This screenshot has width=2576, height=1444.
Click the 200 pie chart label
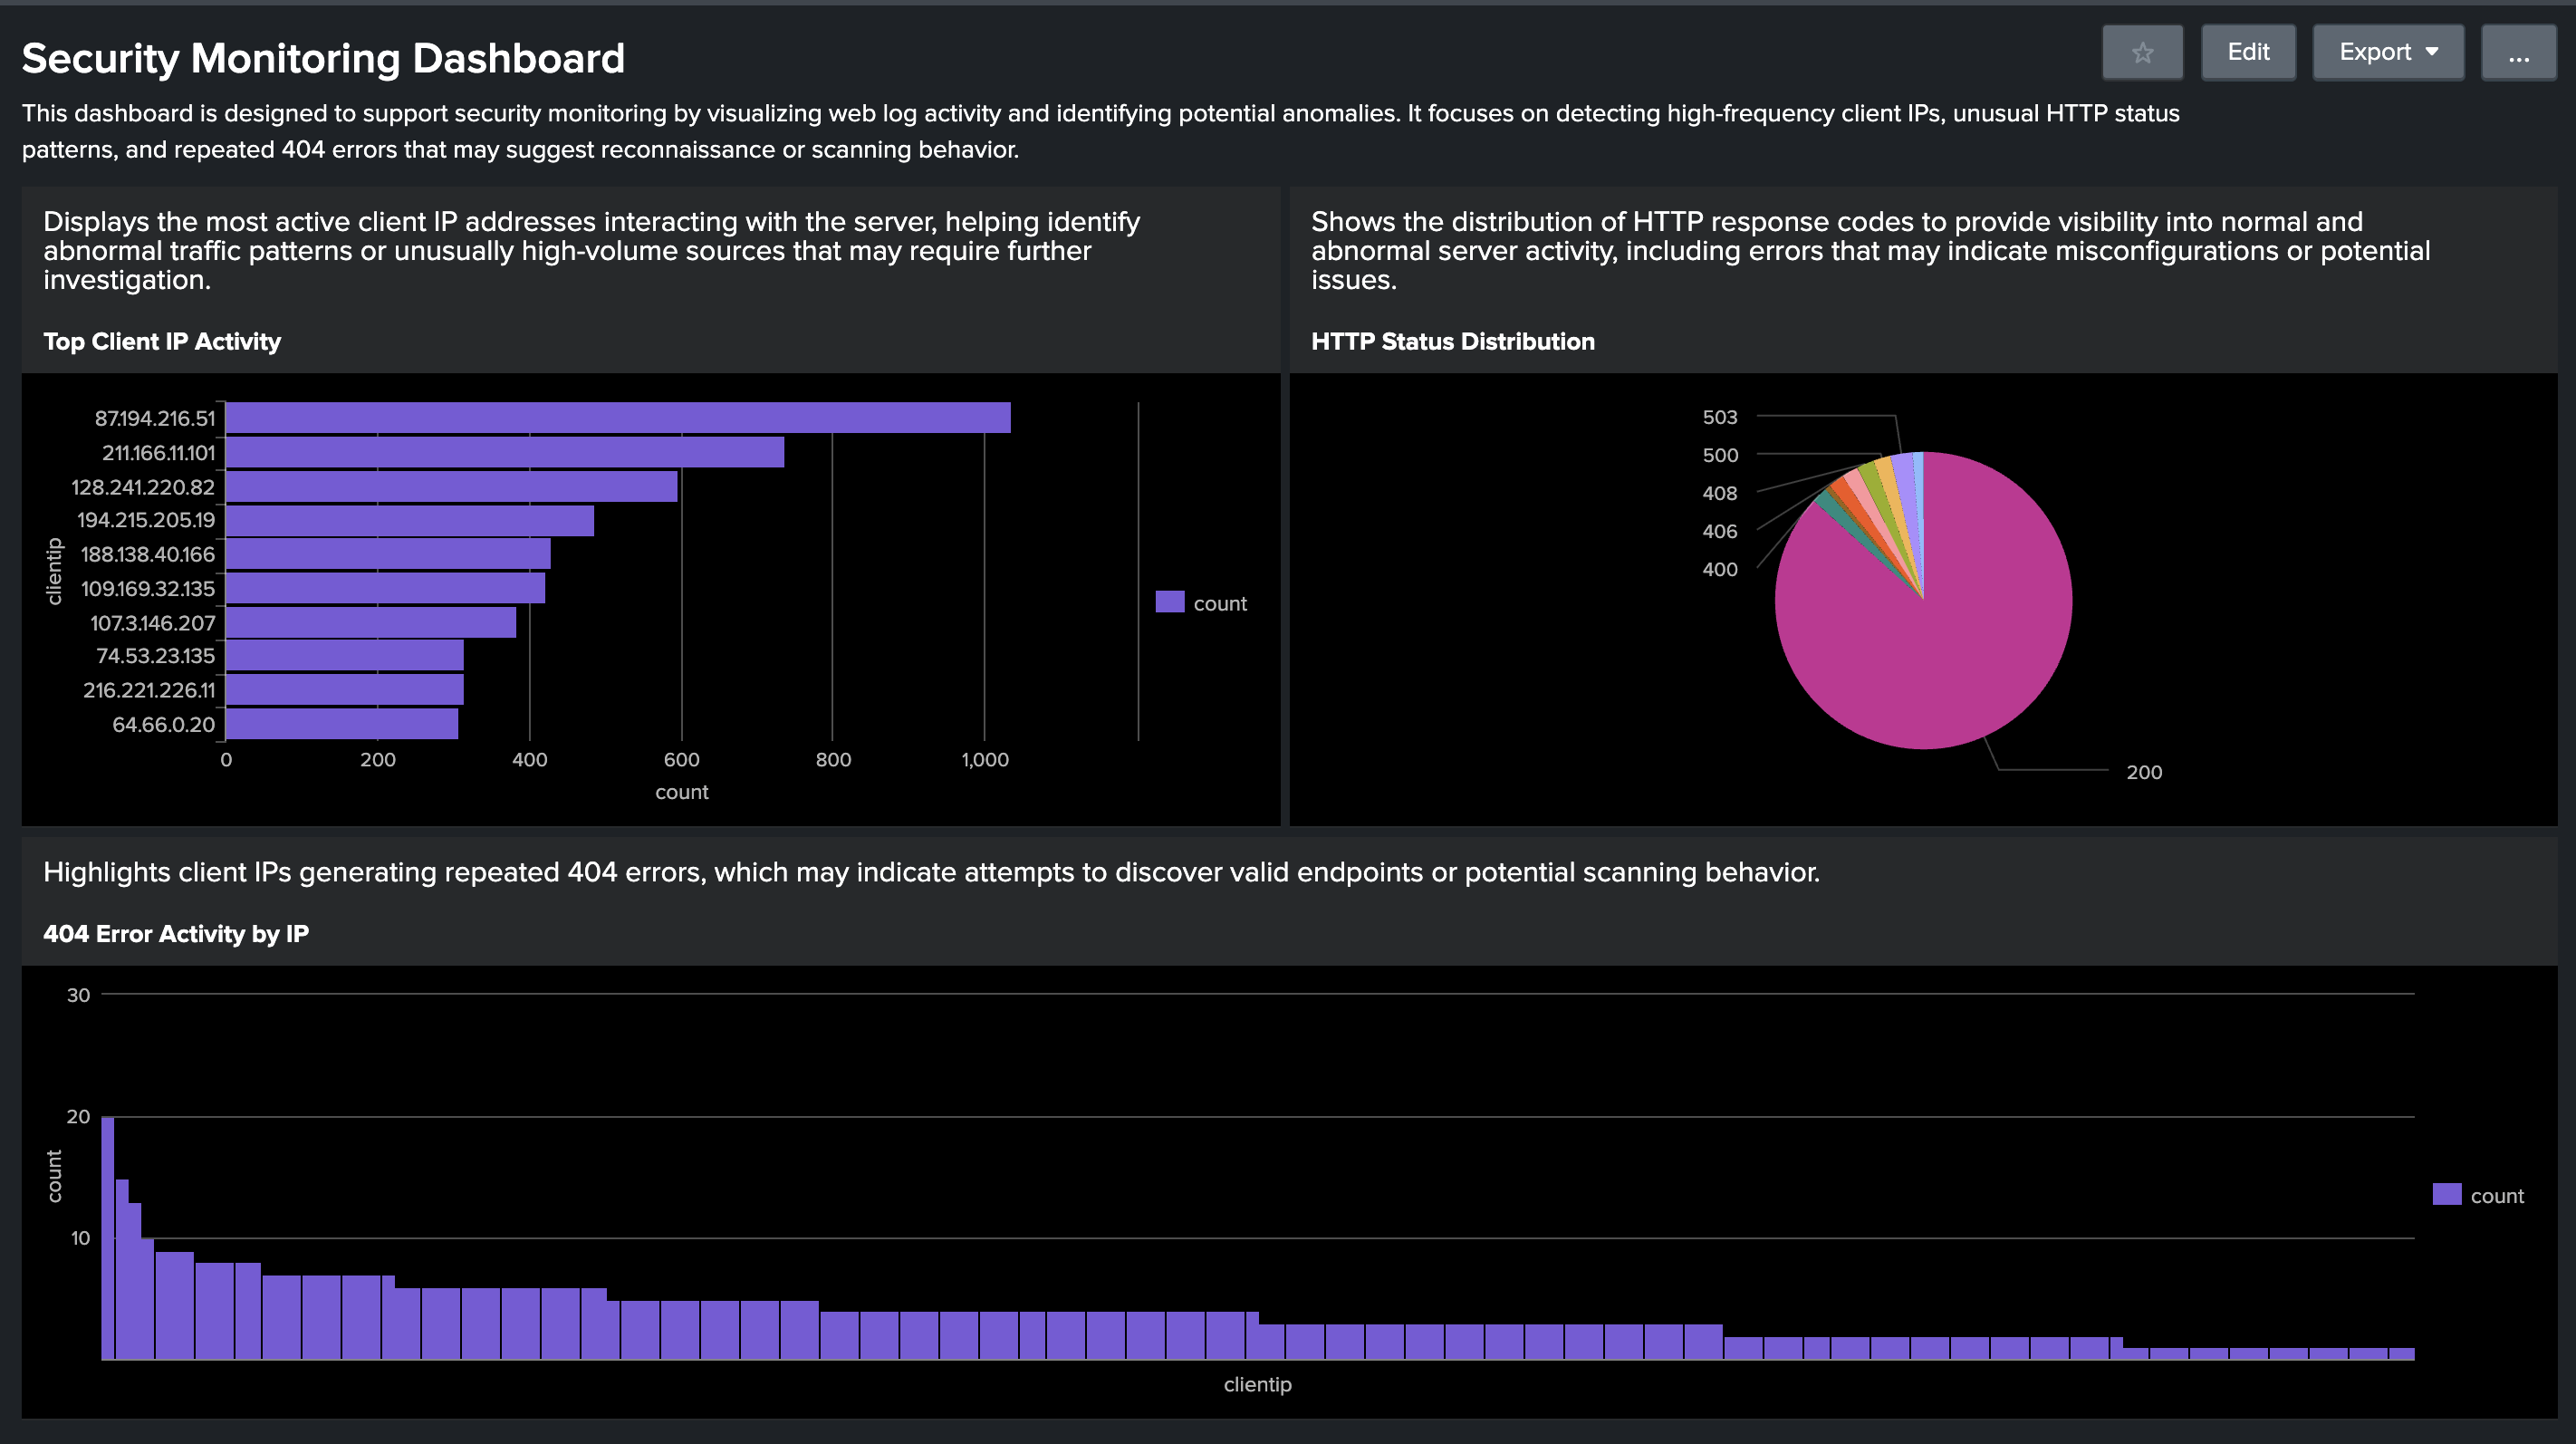(2143, 772)
